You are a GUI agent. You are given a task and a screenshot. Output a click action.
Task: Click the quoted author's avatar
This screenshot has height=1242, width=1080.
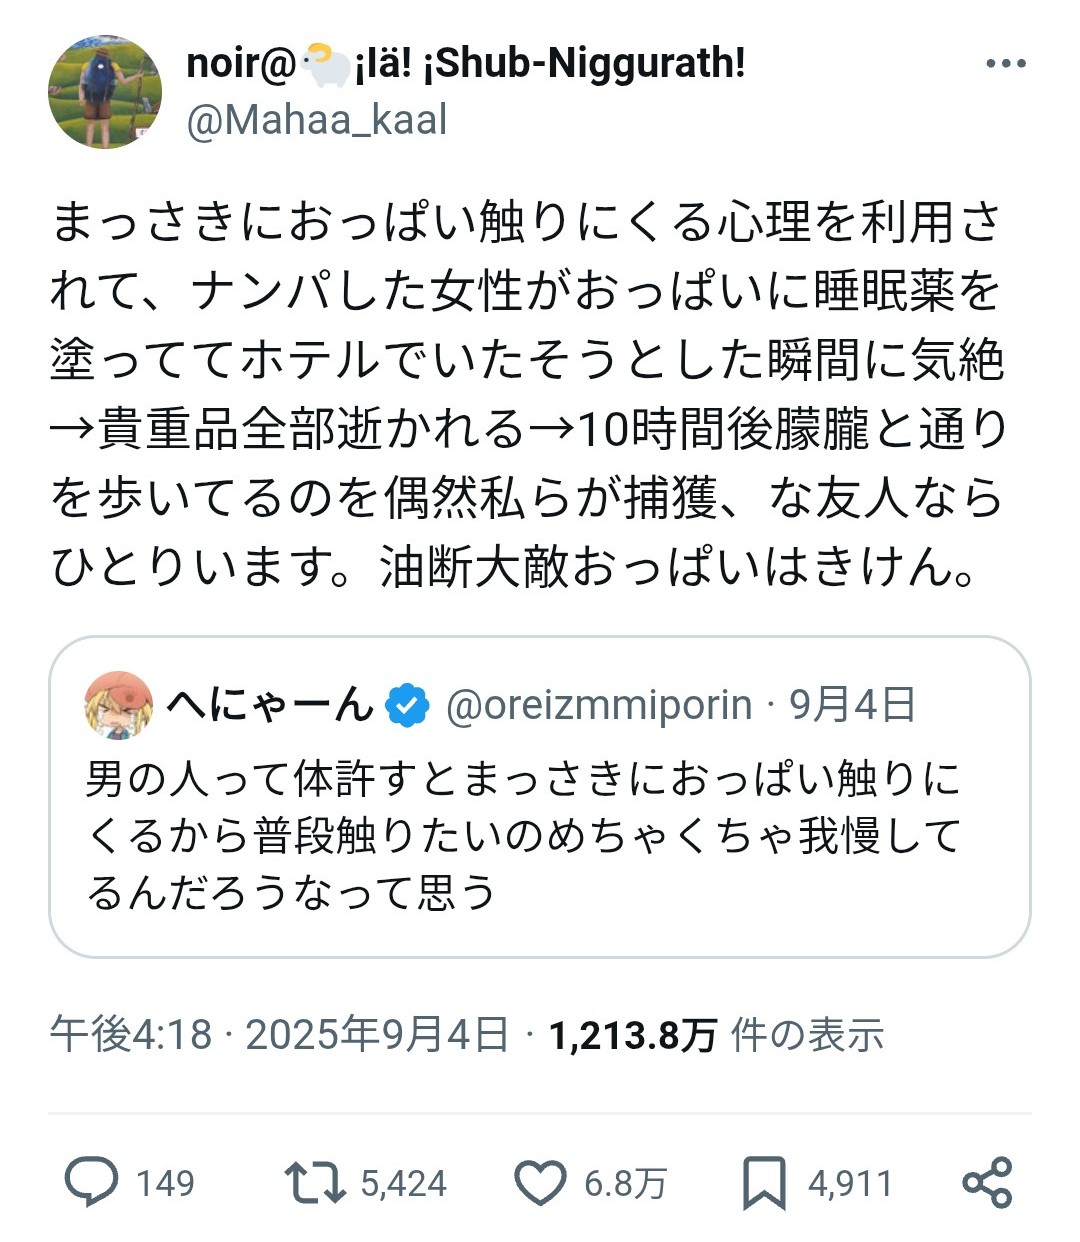119,705
